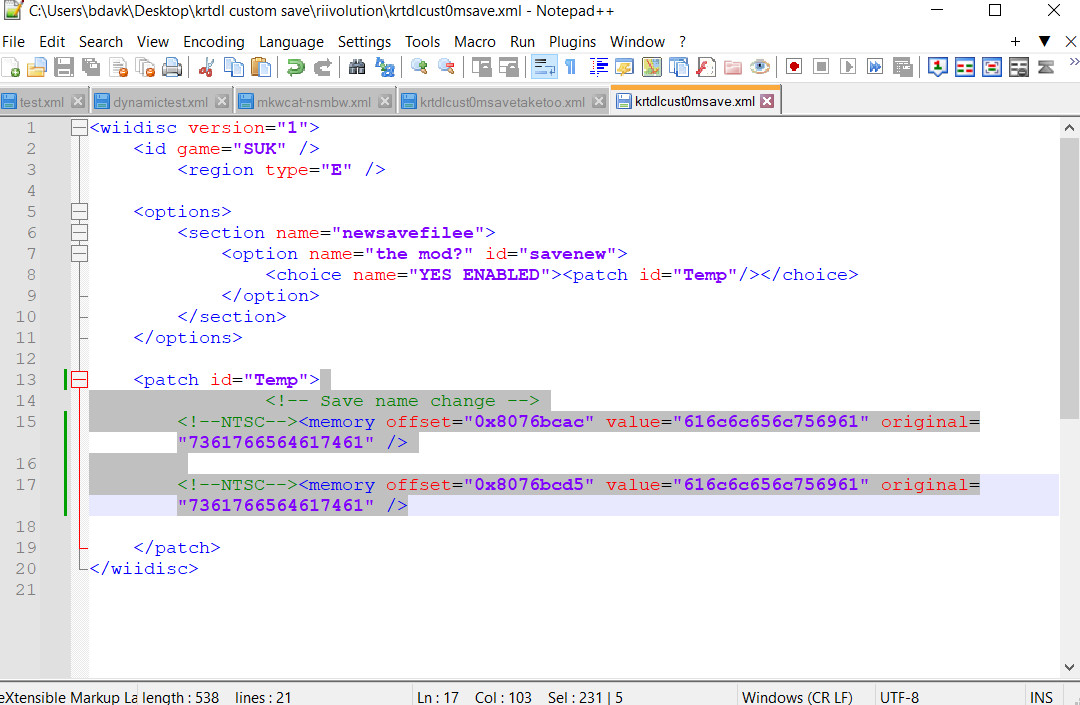Collapse the wiidisc fold on line 1
This screenshot has height=705, width=1080.
(x=79, y=128)
